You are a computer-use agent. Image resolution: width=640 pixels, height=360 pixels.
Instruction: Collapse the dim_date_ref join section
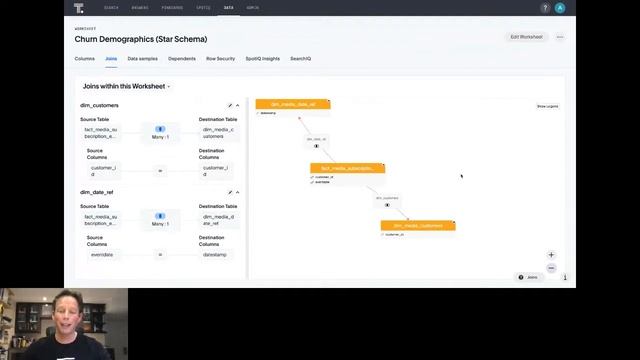tap(238, 193)
